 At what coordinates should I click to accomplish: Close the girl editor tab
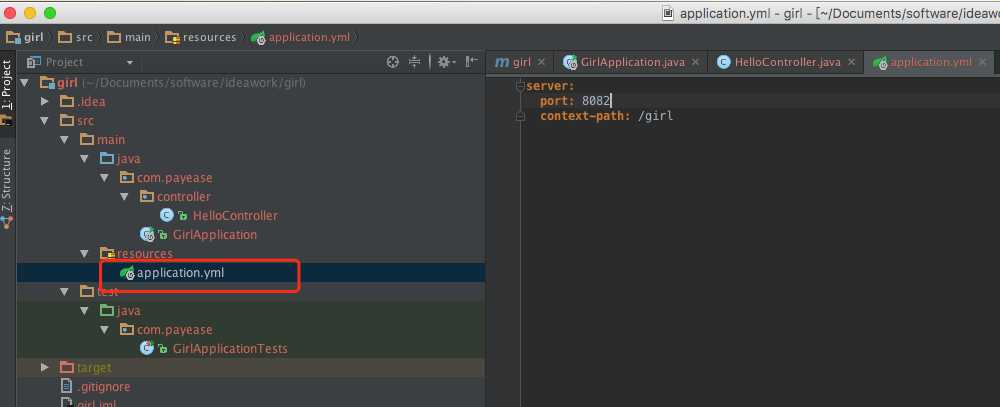click(541, 62)
